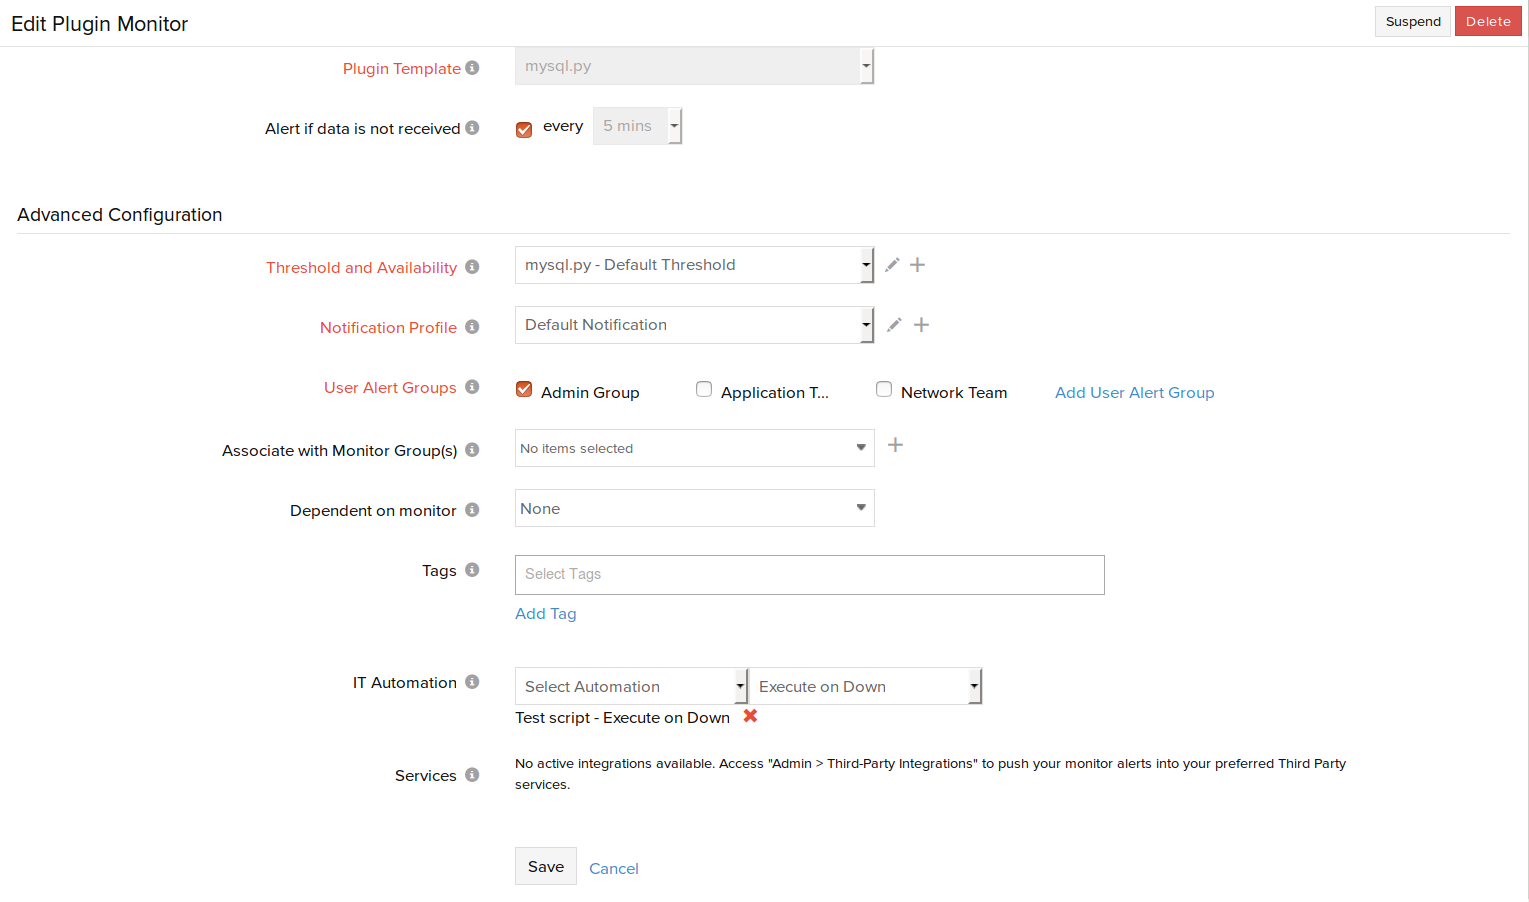This screenshot has width=1529, height=902.
Task: Click the Save button
Action: coord(546,866)
